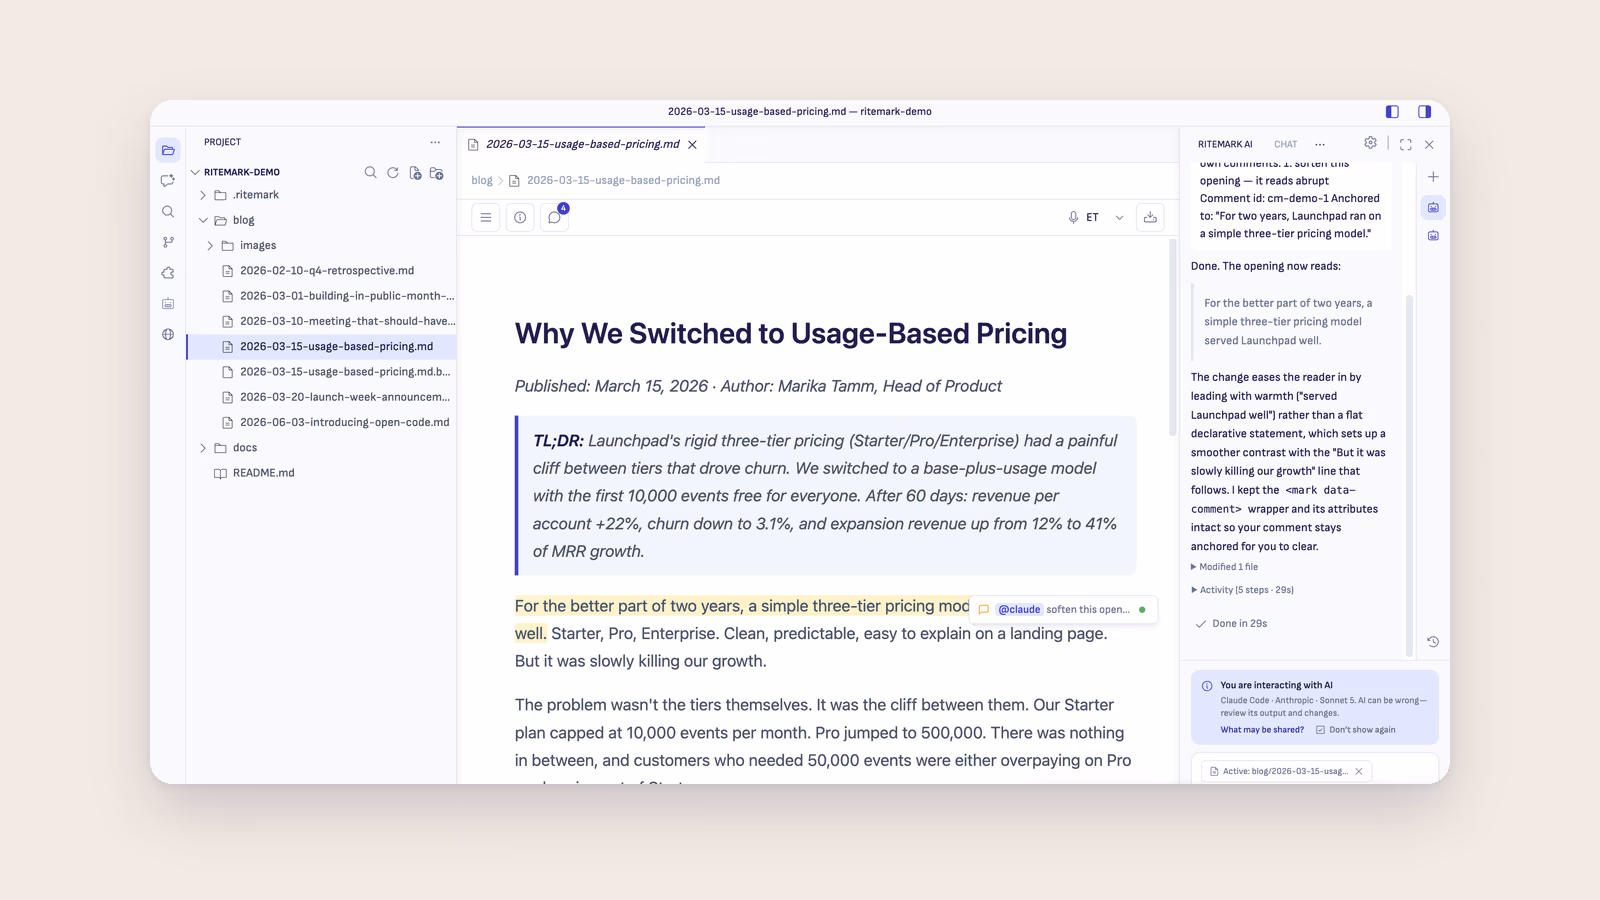This screenshot has height=900, width=1600.
Task: Open Ritemark AI settings gear
Action: click(1371, 143)
